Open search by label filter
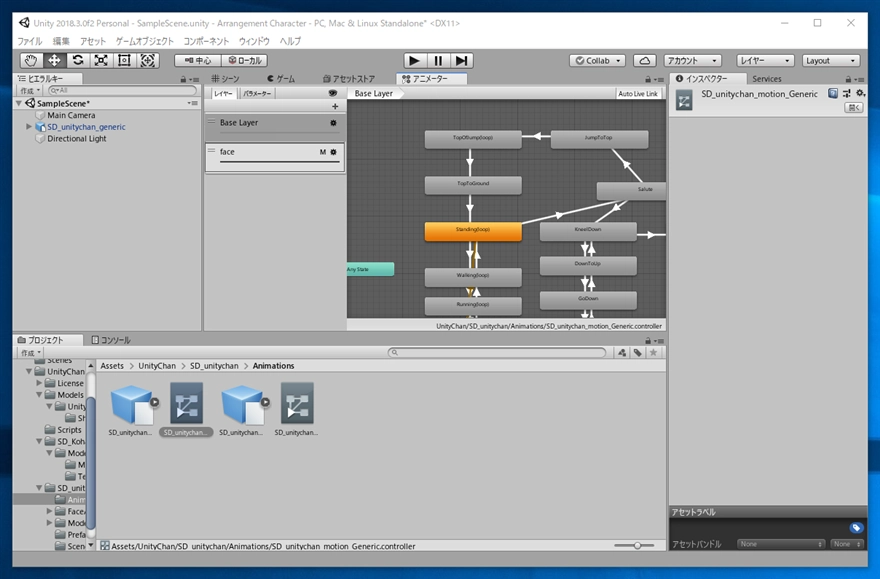The width and height of the screenshot is (880, 579). pyautogui.click(x=638, y=352)
